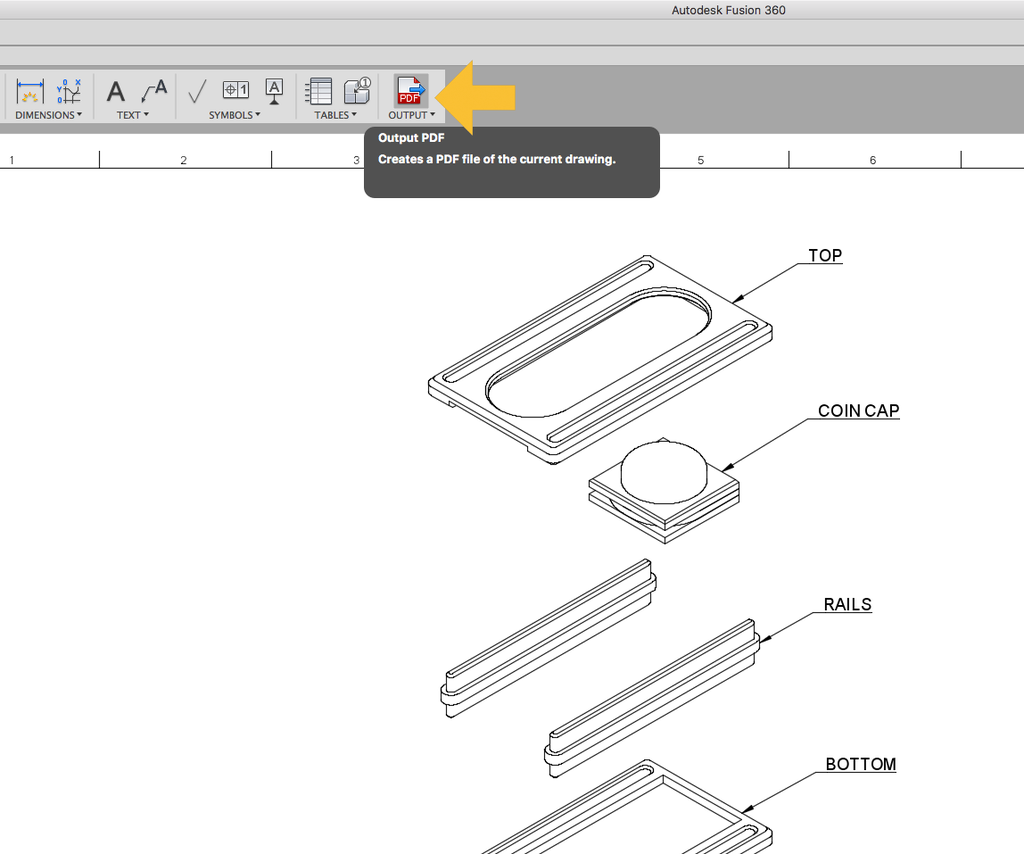
Task: Select the COIN CAP annotation label
Action: [x=858, y=411]
